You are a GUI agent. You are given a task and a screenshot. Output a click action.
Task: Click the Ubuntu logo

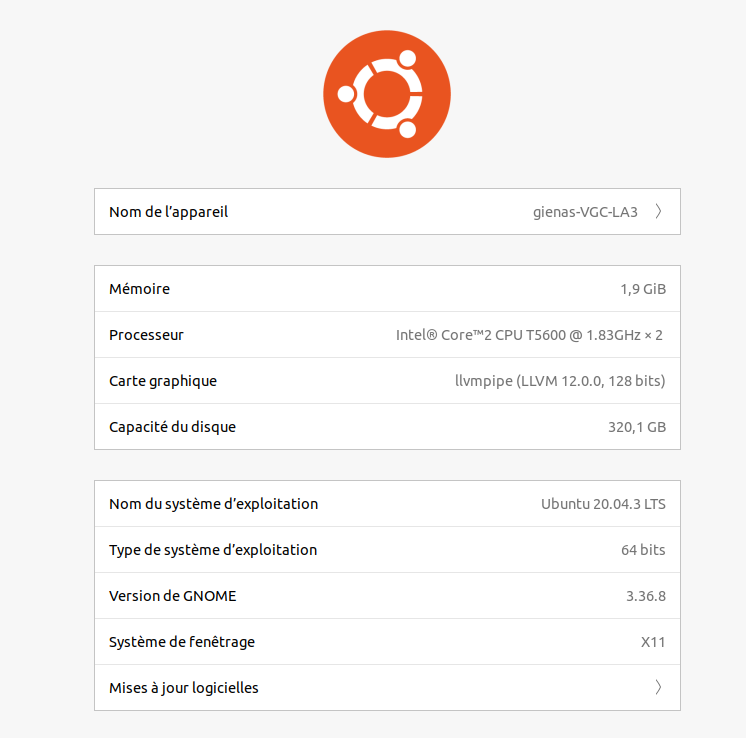coord(387,94)
